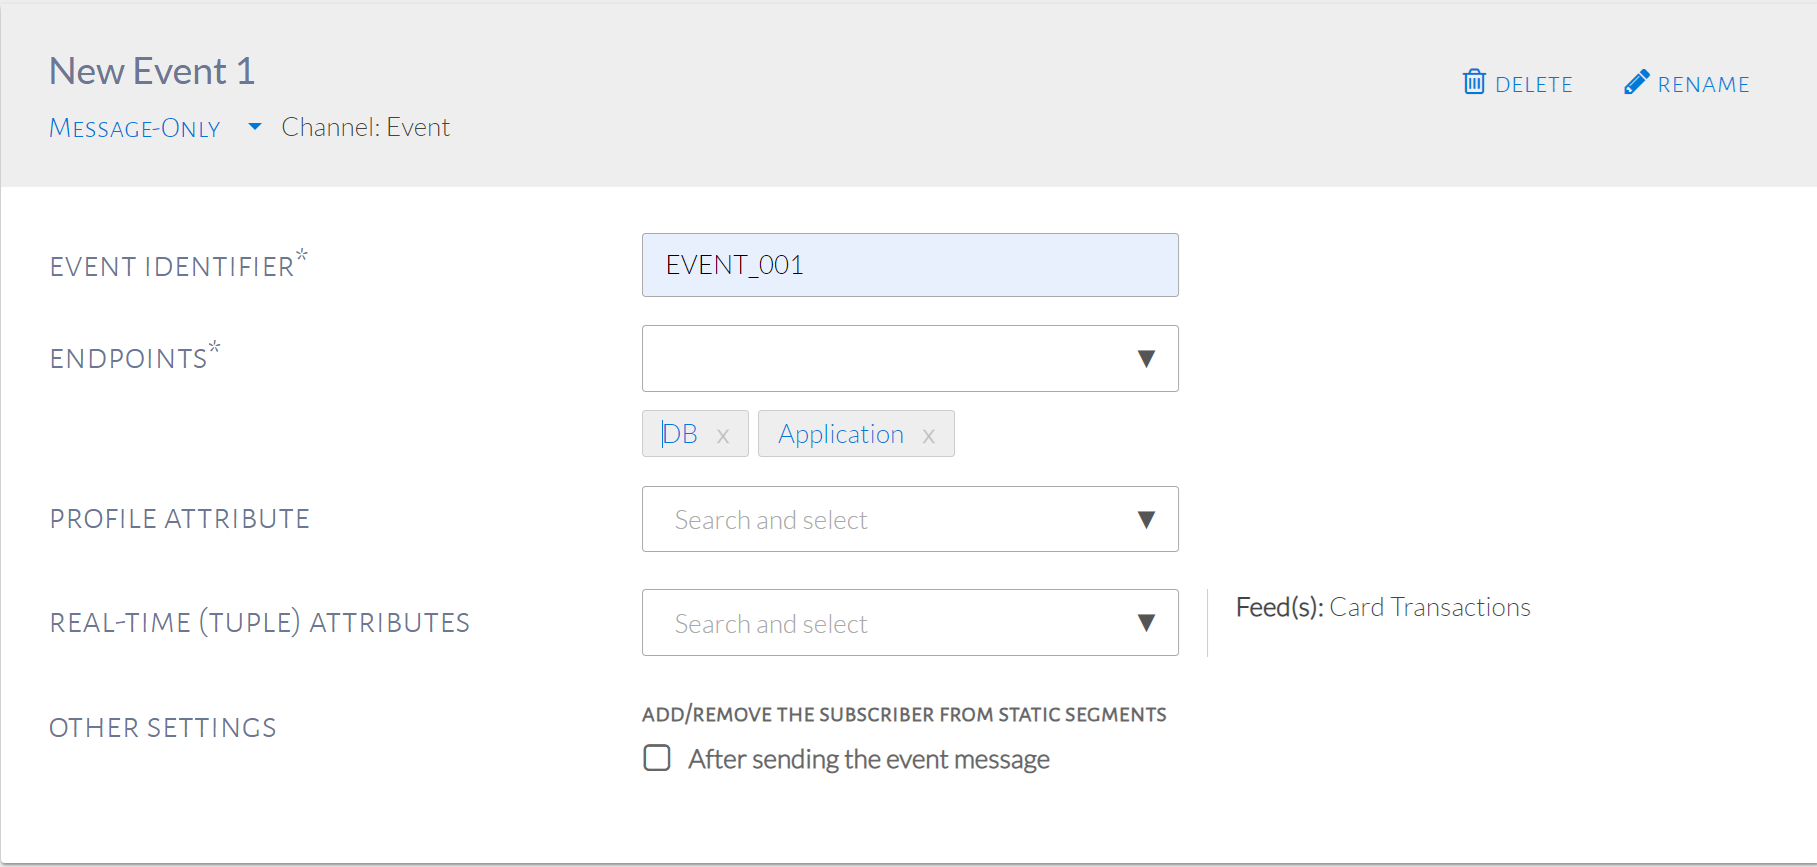The image size is (1817, 867).
Task: Remove the Application endpoint tag
Action: [929, 436]
